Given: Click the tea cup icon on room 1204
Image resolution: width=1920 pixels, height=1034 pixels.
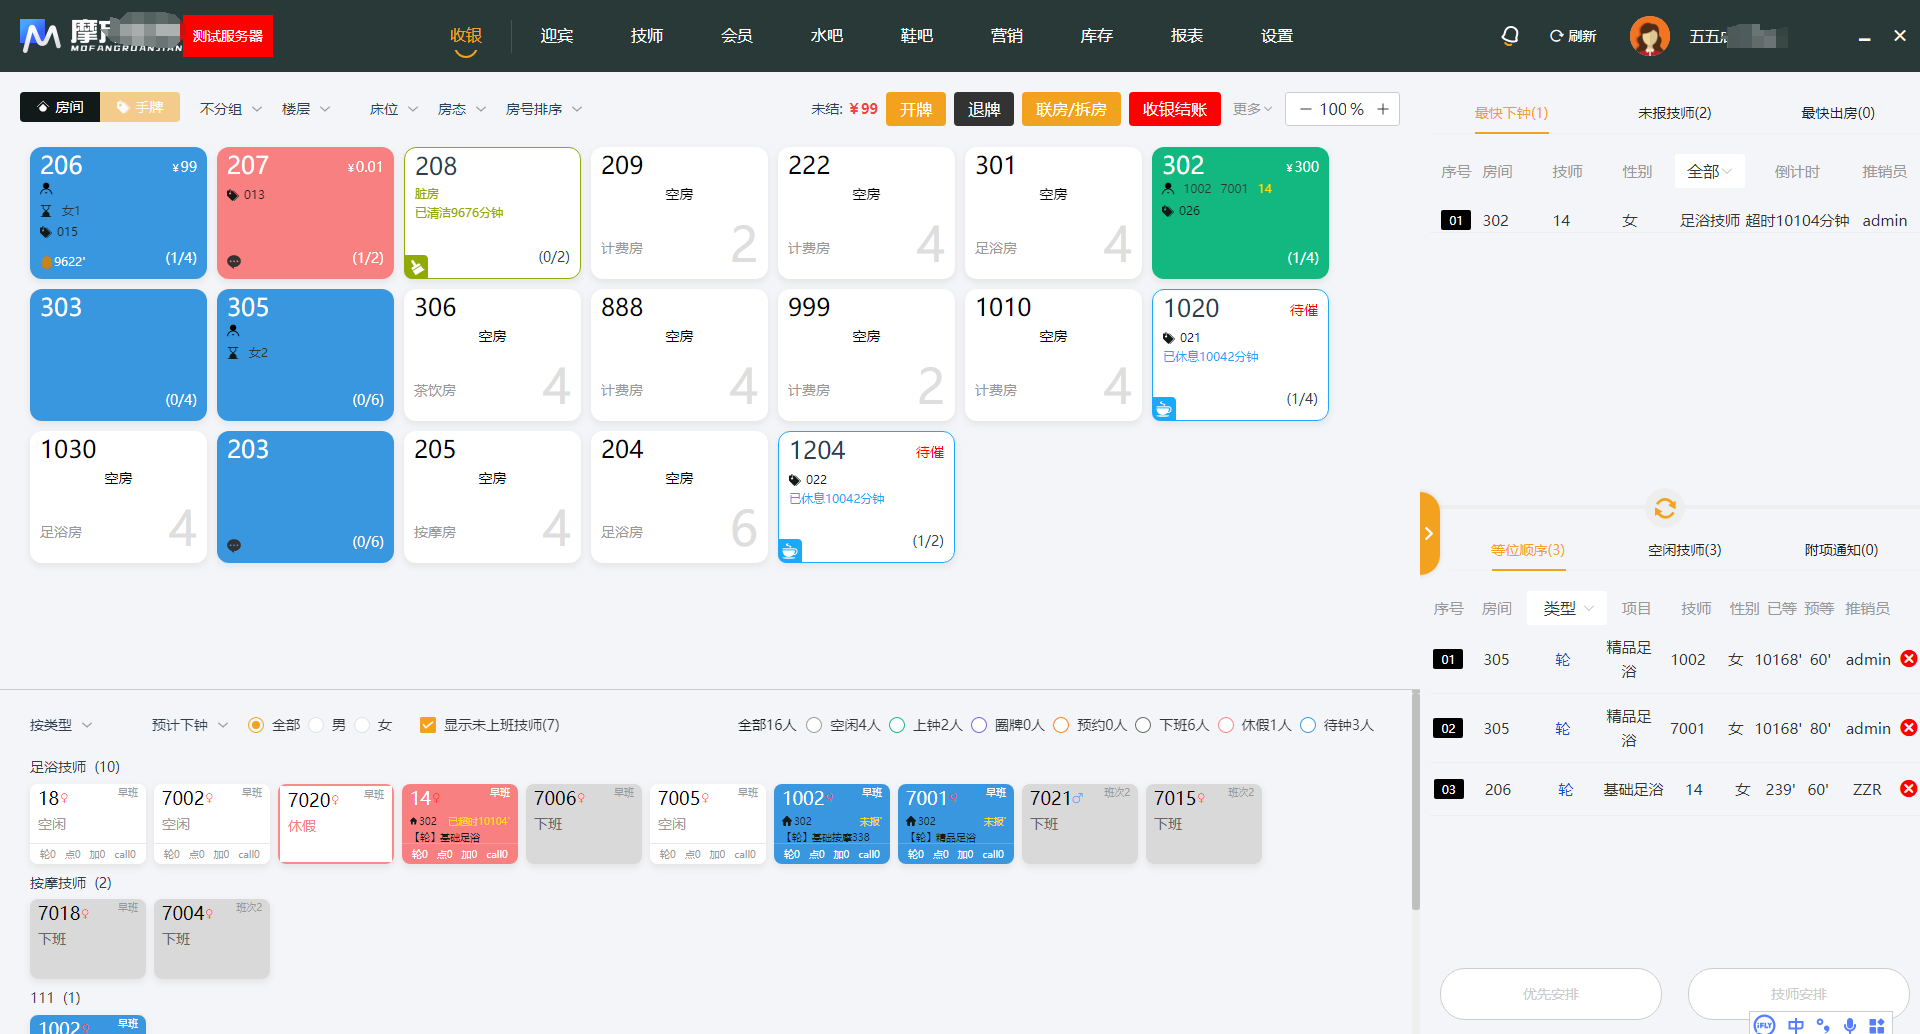Looking at the screenshot, I should [x=790, y=551].
